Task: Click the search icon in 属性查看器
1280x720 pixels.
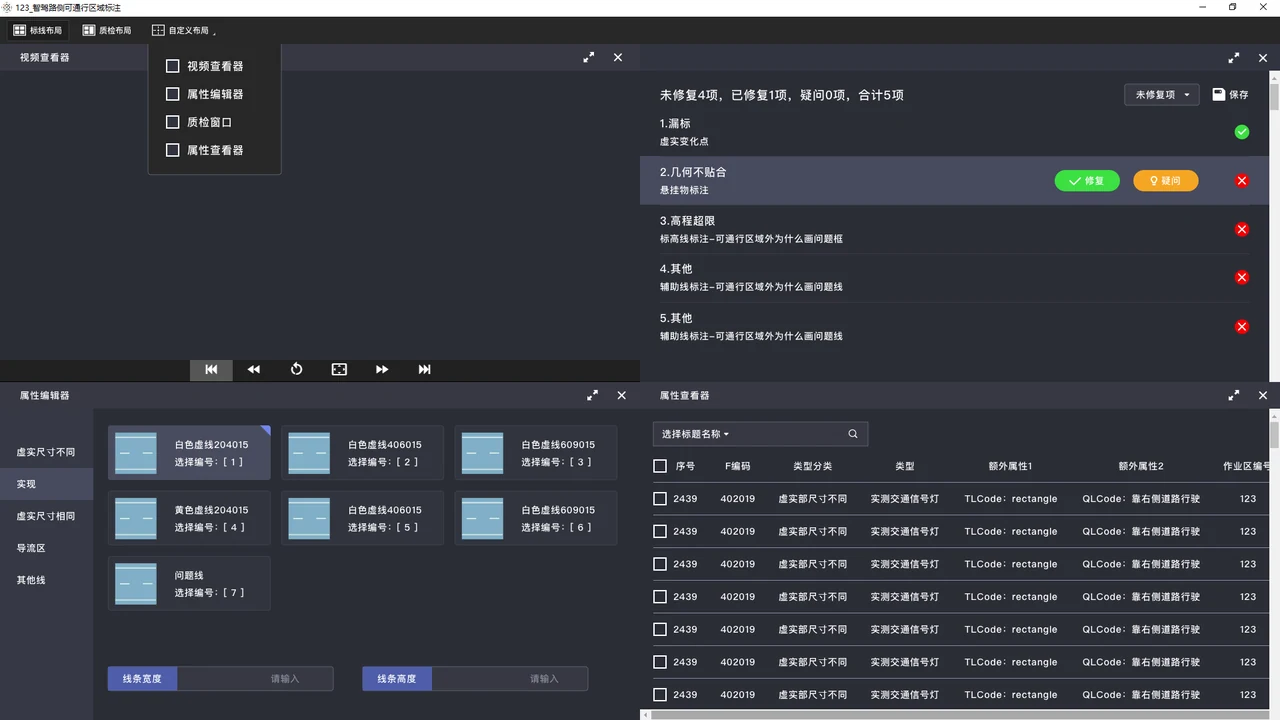Action: 853,434
